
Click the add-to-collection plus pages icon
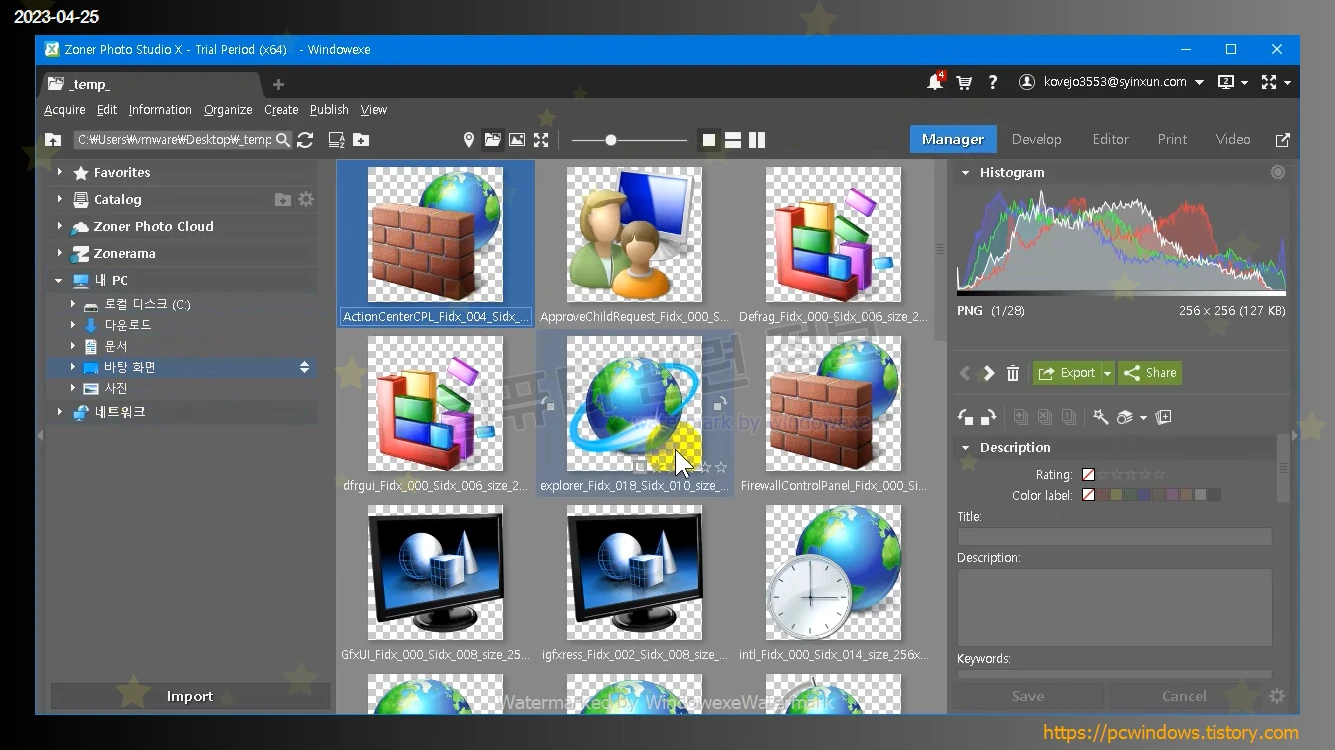(1164, 417)
